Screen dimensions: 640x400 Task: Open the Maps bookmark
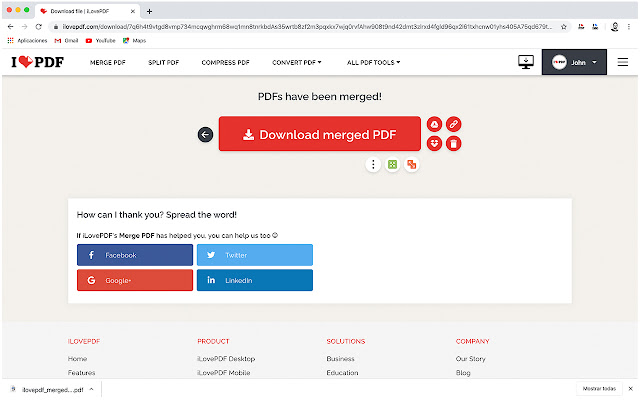pyautogui.click(x=134, y=40)
